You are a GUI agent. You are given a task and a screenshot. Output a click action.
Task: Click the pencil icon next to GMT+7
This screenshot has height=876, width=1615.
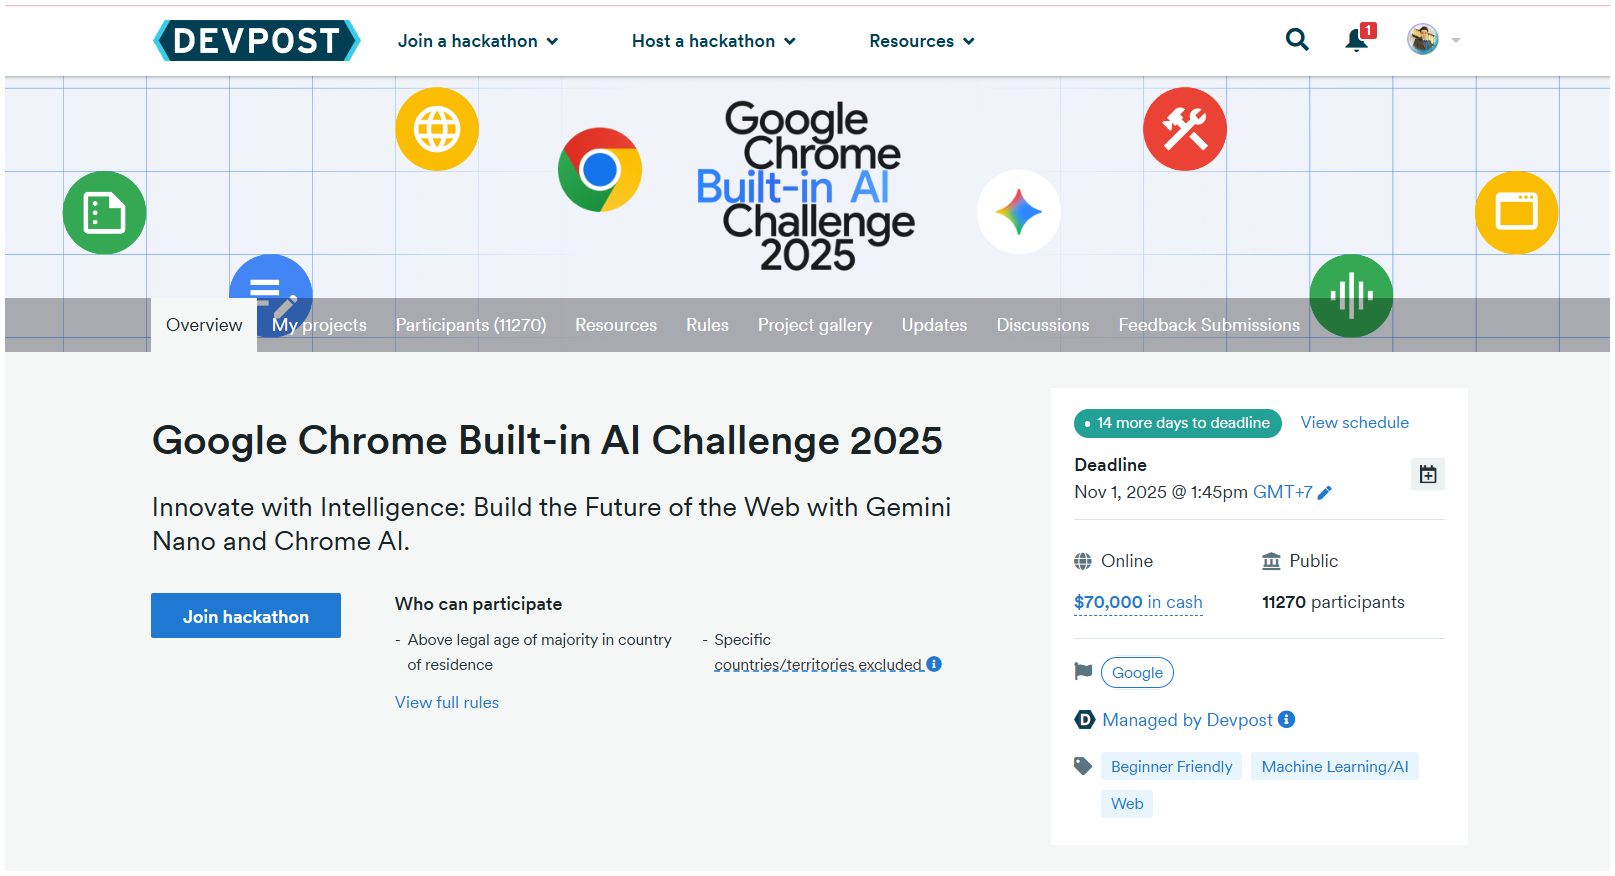click(x=1325, y=492)
